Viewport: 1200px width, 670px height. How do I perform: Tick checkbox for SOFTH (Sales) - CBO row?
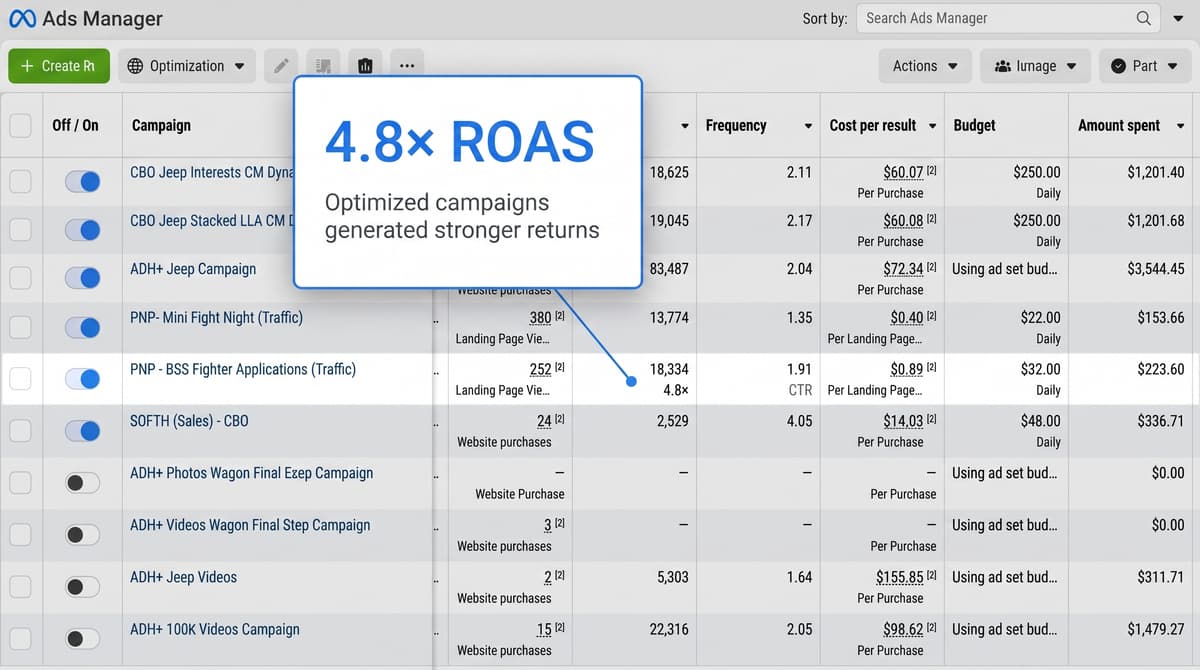pos(20,431)
